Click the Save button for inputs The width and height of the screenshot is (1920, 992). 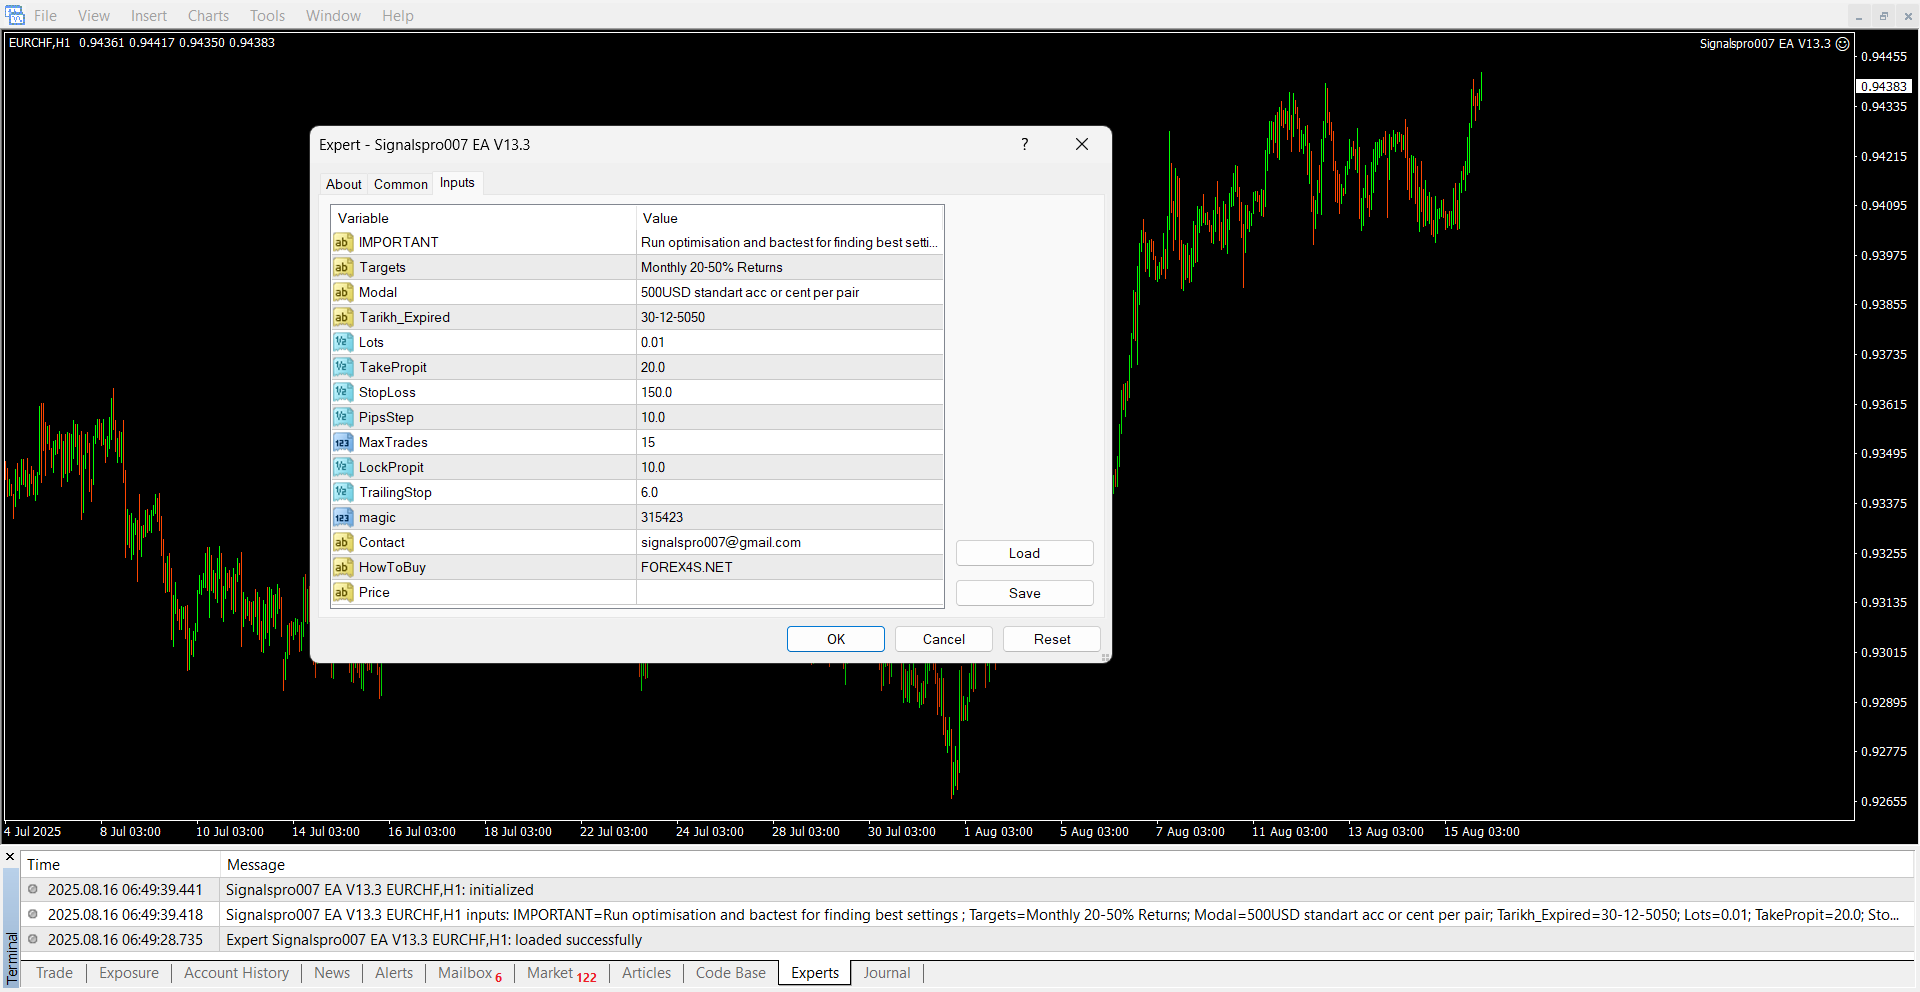(x=1024, y=593)
